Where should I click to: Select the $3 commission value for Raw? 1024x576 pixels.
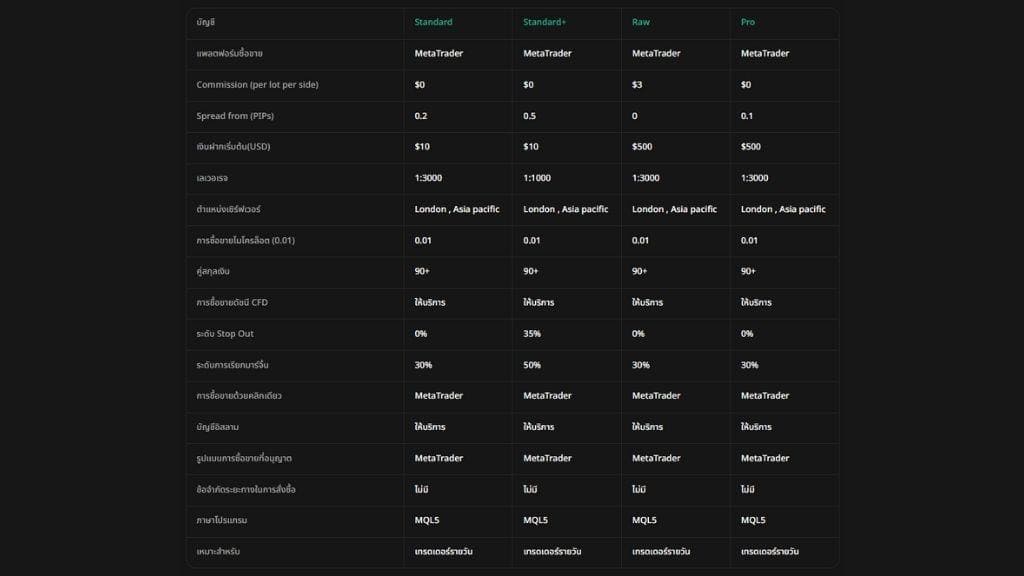[637, 85]
